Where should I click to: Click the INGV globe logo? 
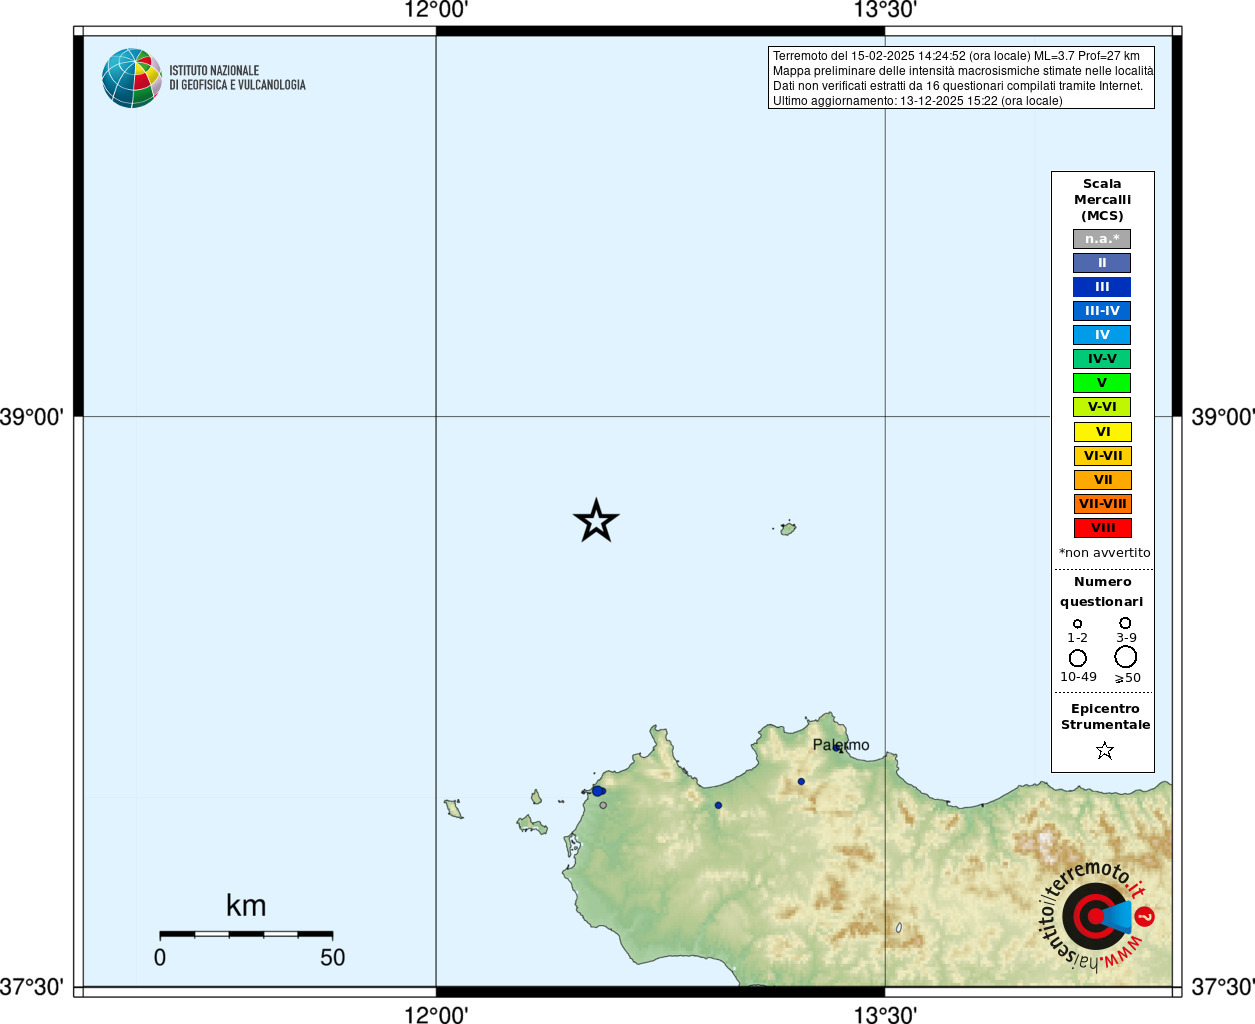click(131, 78)
